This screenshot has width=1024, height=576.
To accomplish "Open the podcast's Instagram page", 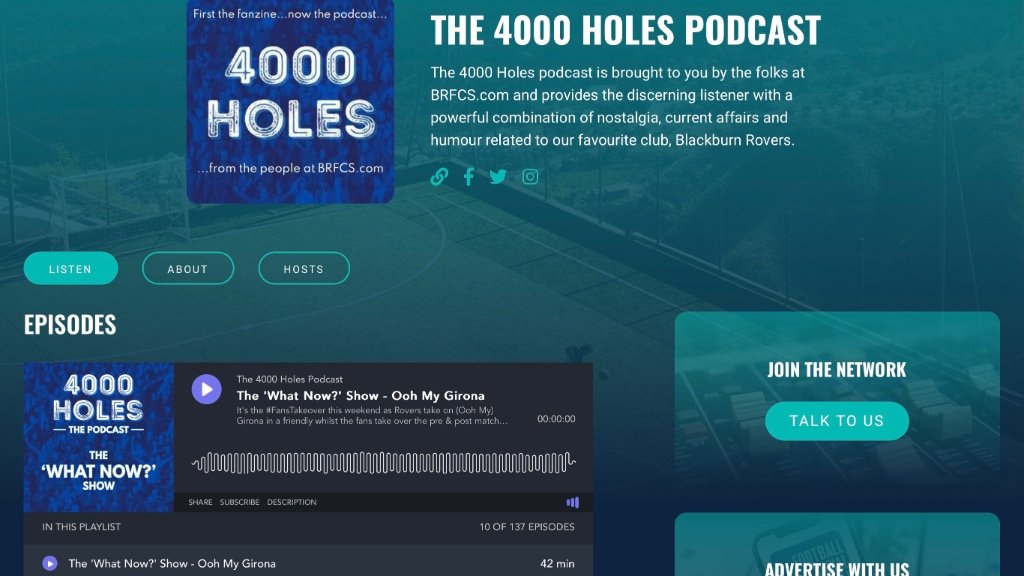I will coord(530,177).
